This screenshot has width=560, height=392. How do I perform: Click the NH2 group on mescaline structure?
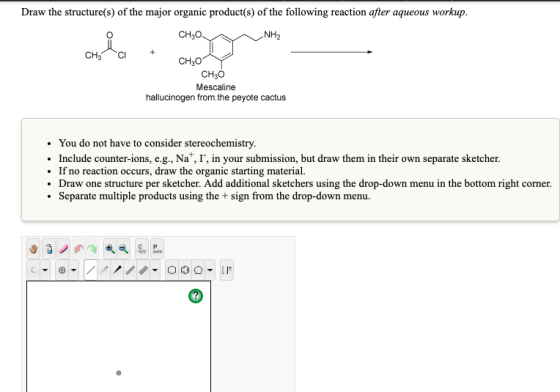tap(272, 35)
